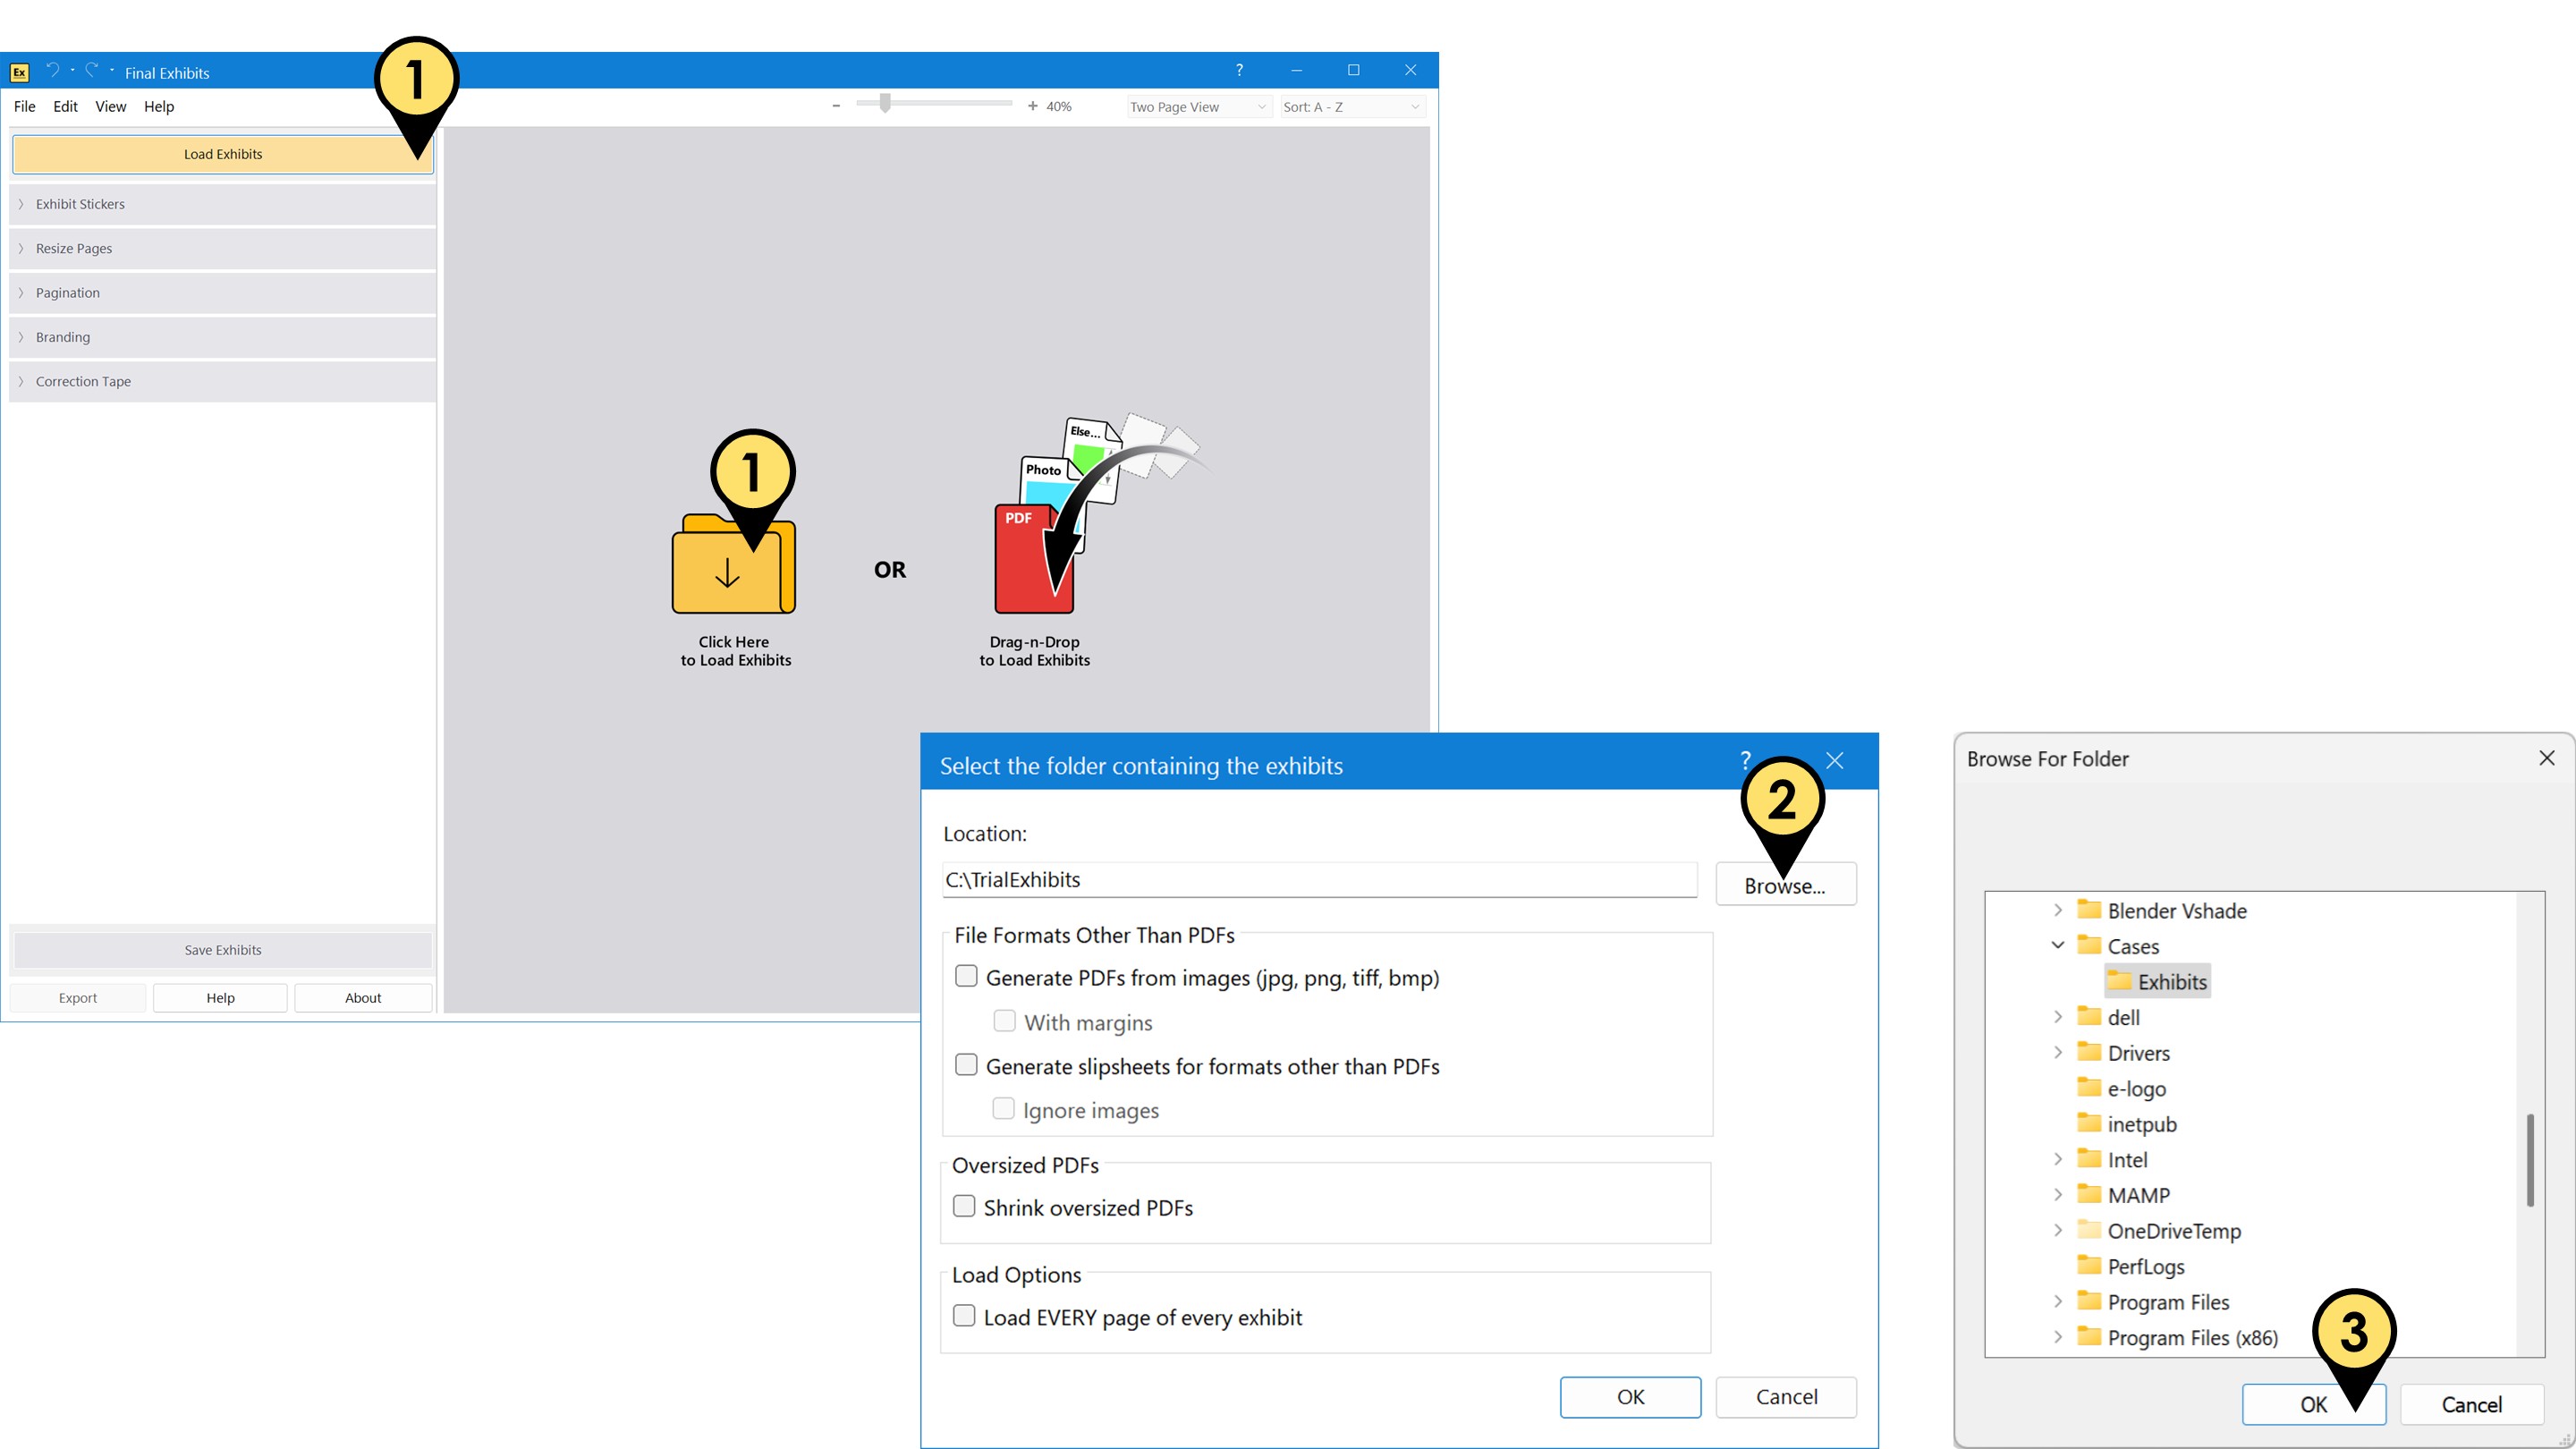The height and width of the screenshot is (1449, 2576).
Task: Expand the Program Files (x86) chevron
Action: [2058, 1337]
